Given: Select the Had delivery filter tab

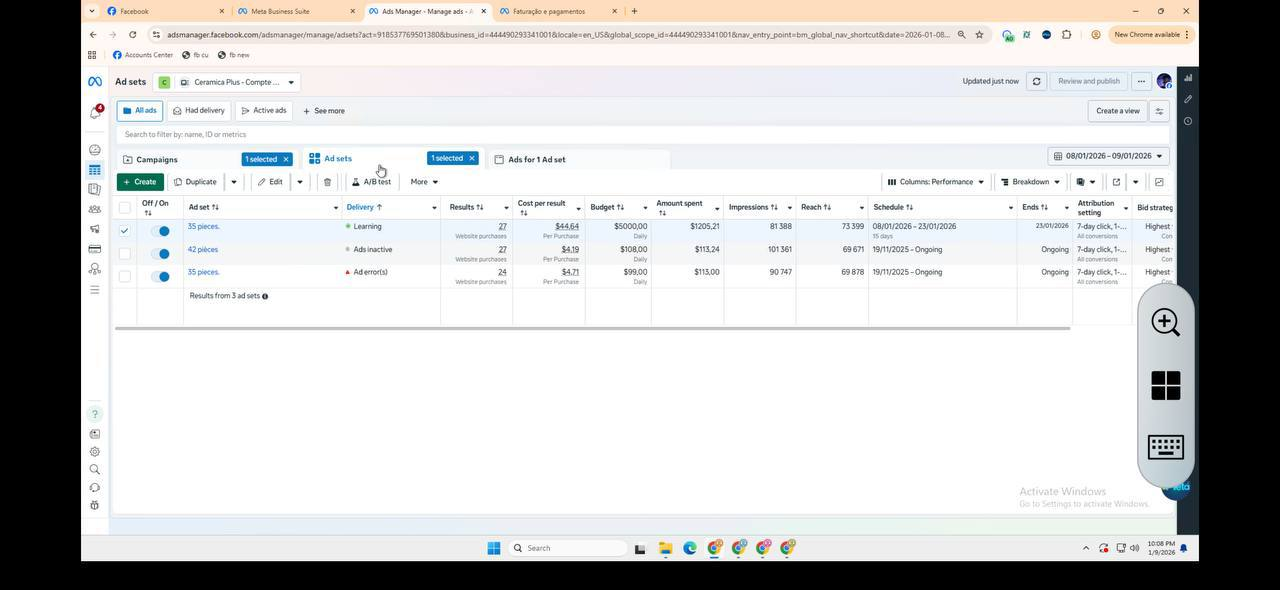Looking at the screenshot, I should coord(199,111).
